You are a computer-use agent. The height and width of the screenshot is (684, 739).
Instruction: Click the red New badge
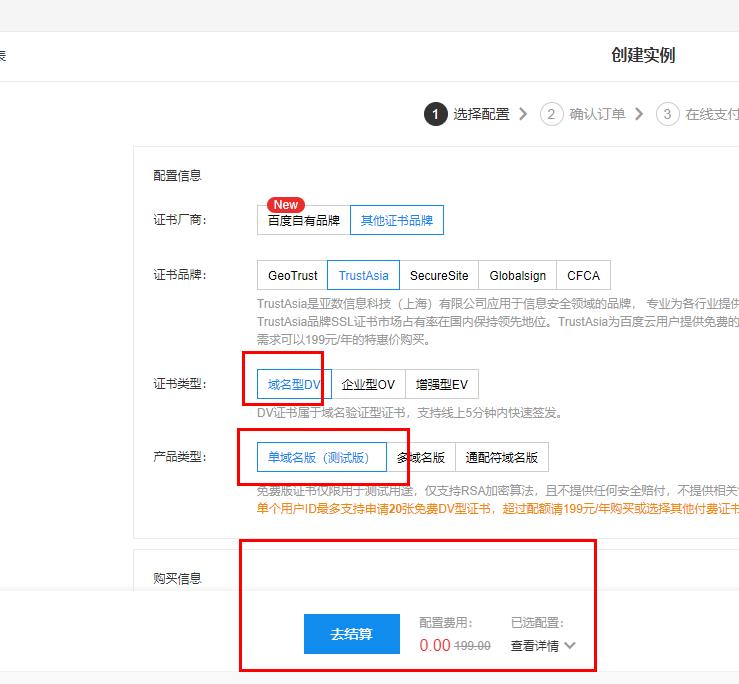coord(286,204)
